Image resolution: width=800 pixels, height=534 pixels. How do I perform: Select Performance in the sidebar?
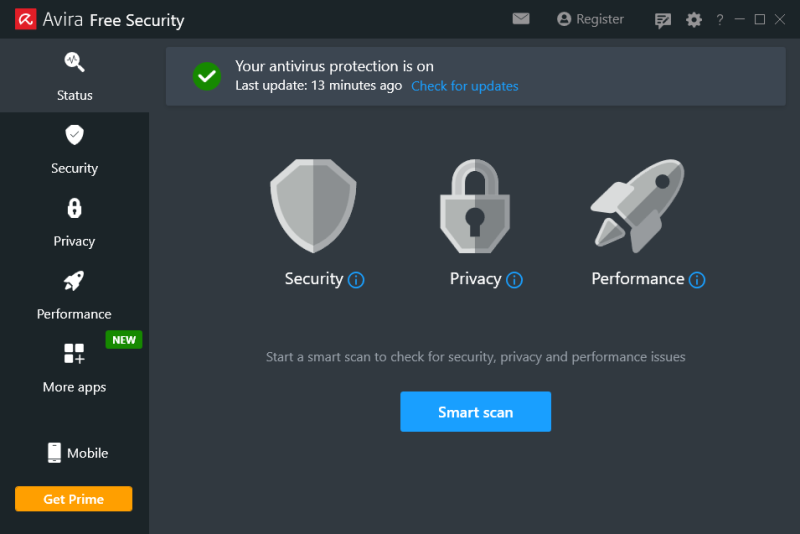click(74, 295)
